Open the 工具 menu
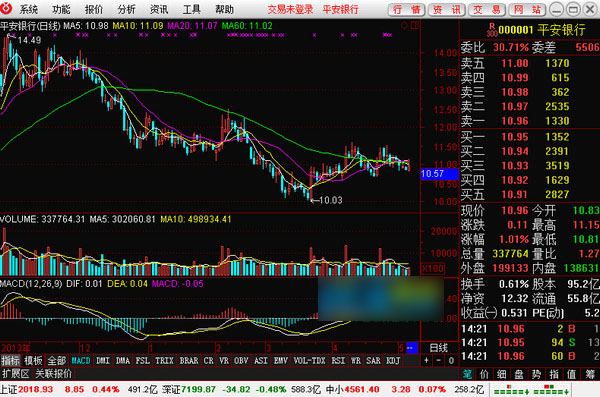 point(192,9)
